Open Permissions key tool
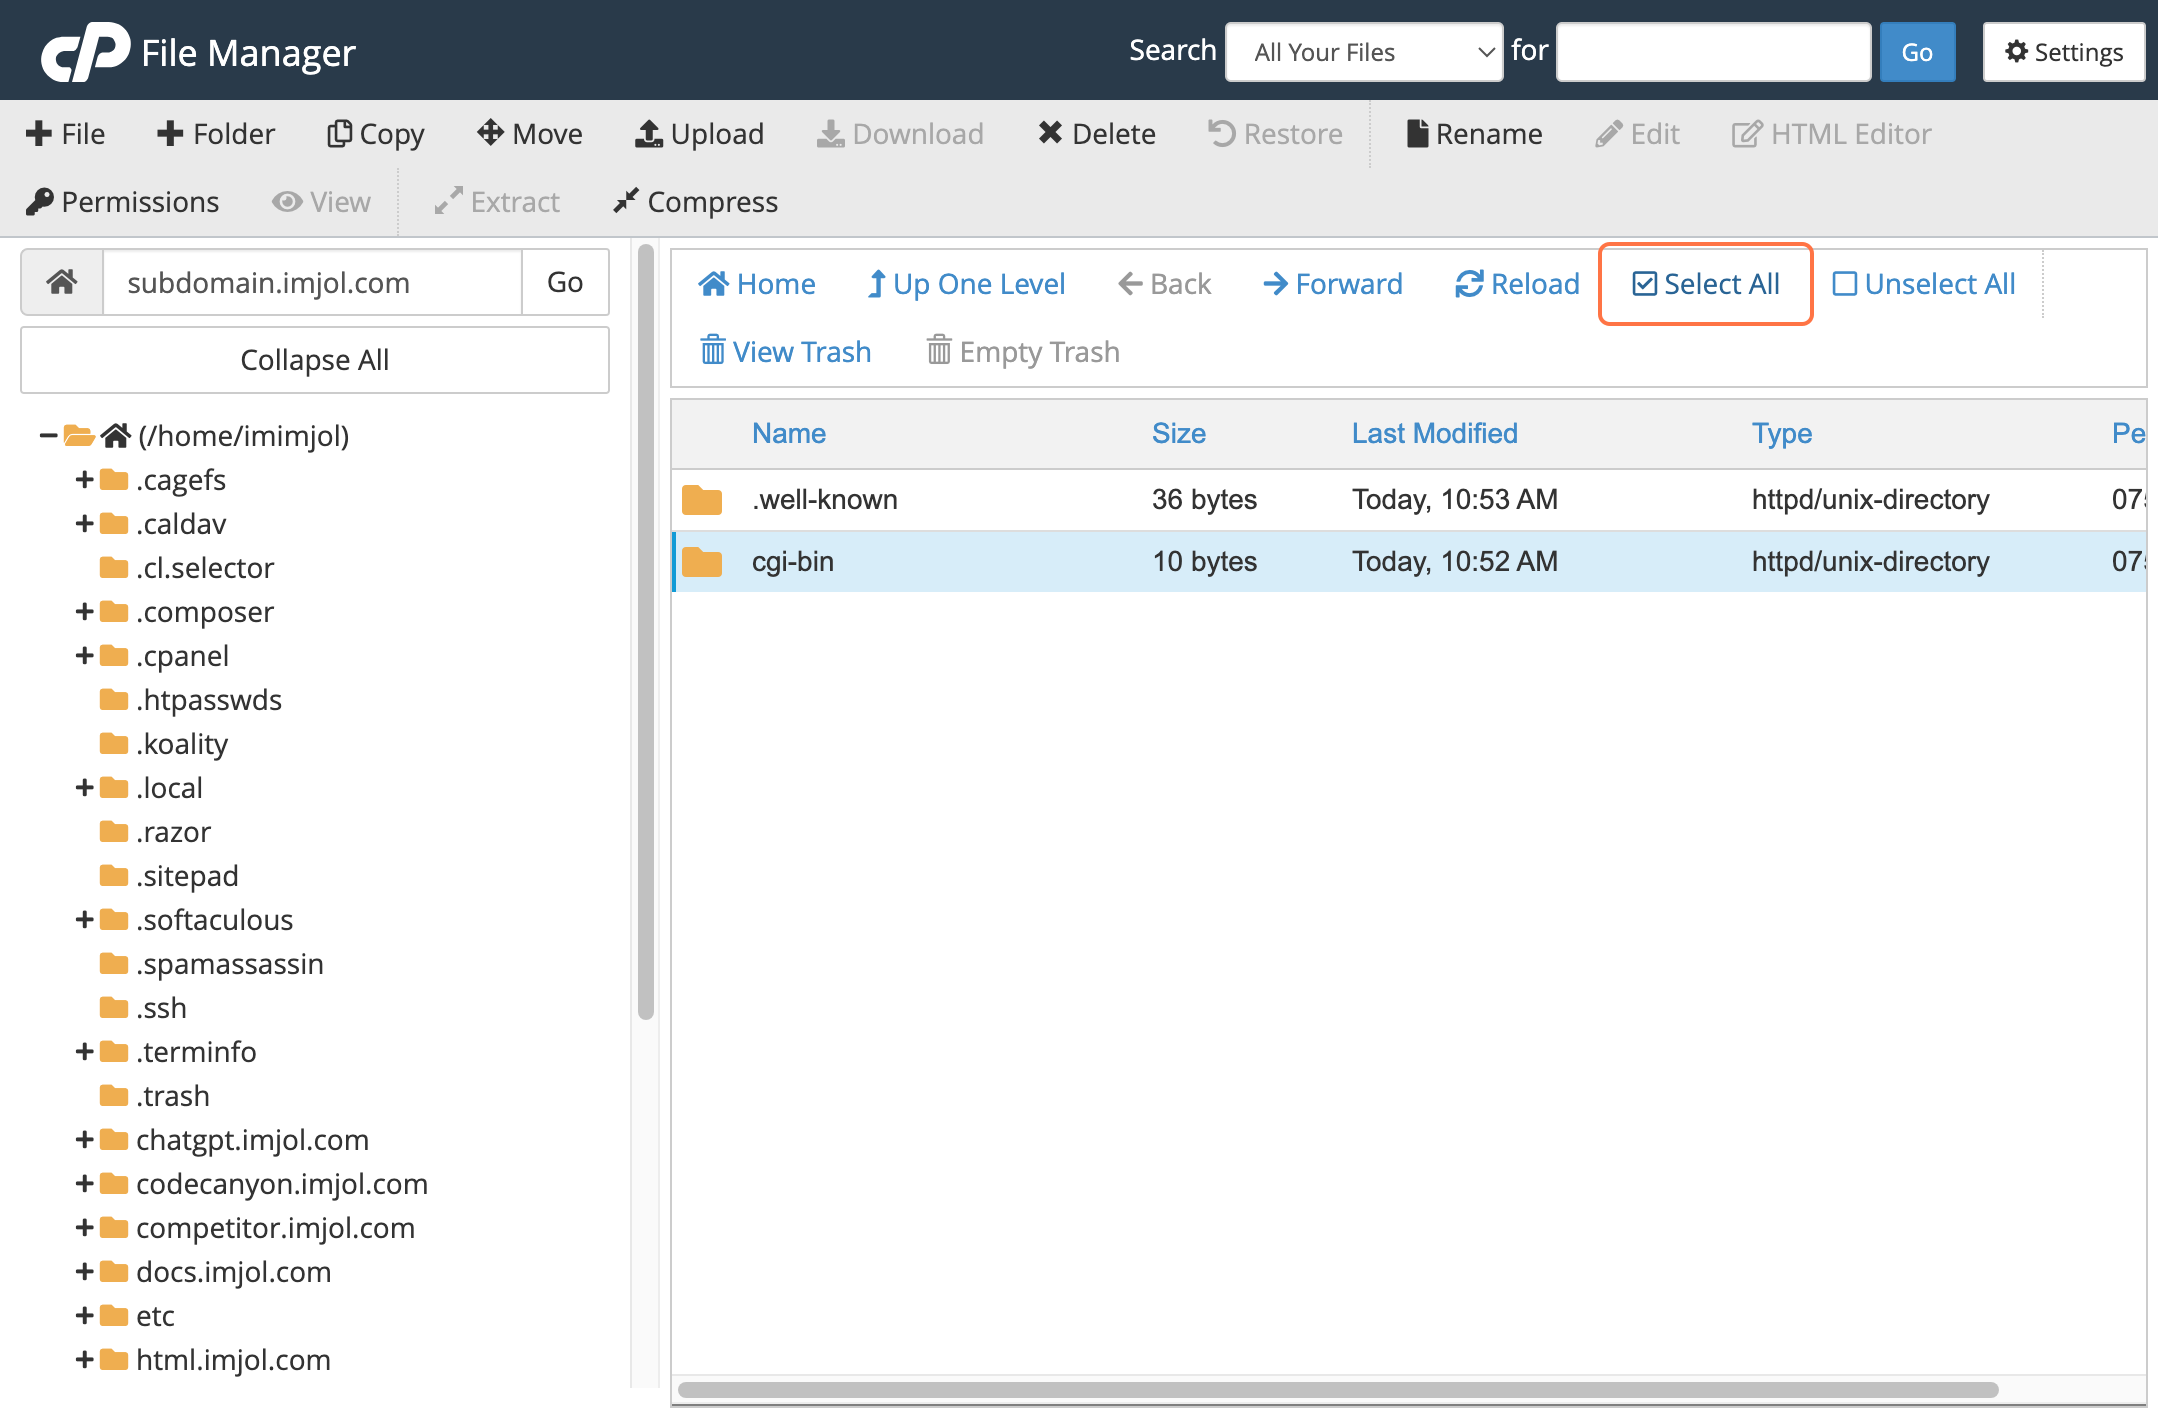Screen dimensions: 2158x1408 pos(122,202)
